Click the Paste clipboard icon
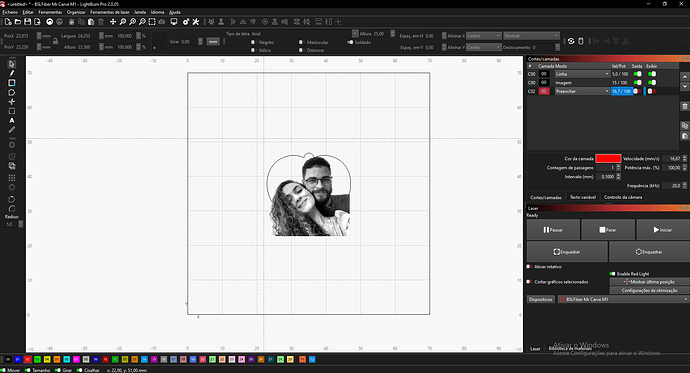The image size is (690, 373). (x=91, y=22)
